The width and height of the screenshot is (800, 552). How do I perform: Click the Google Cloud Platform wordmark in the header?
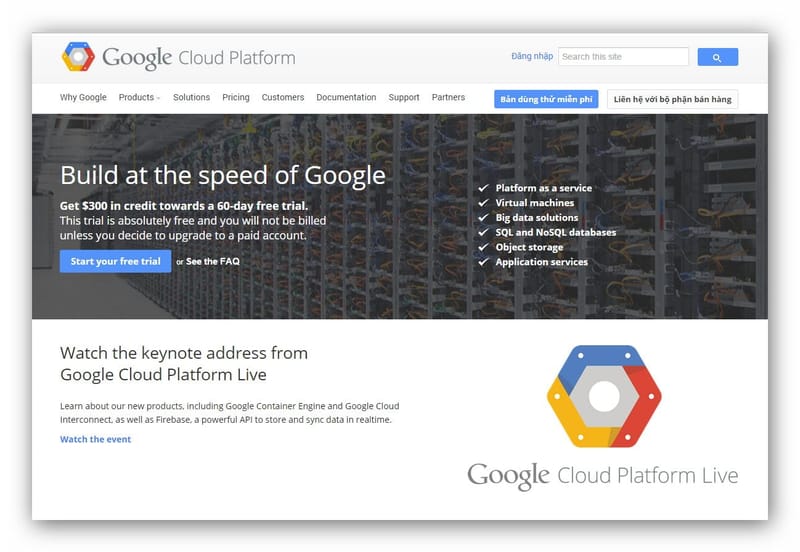tap(199, 58)
